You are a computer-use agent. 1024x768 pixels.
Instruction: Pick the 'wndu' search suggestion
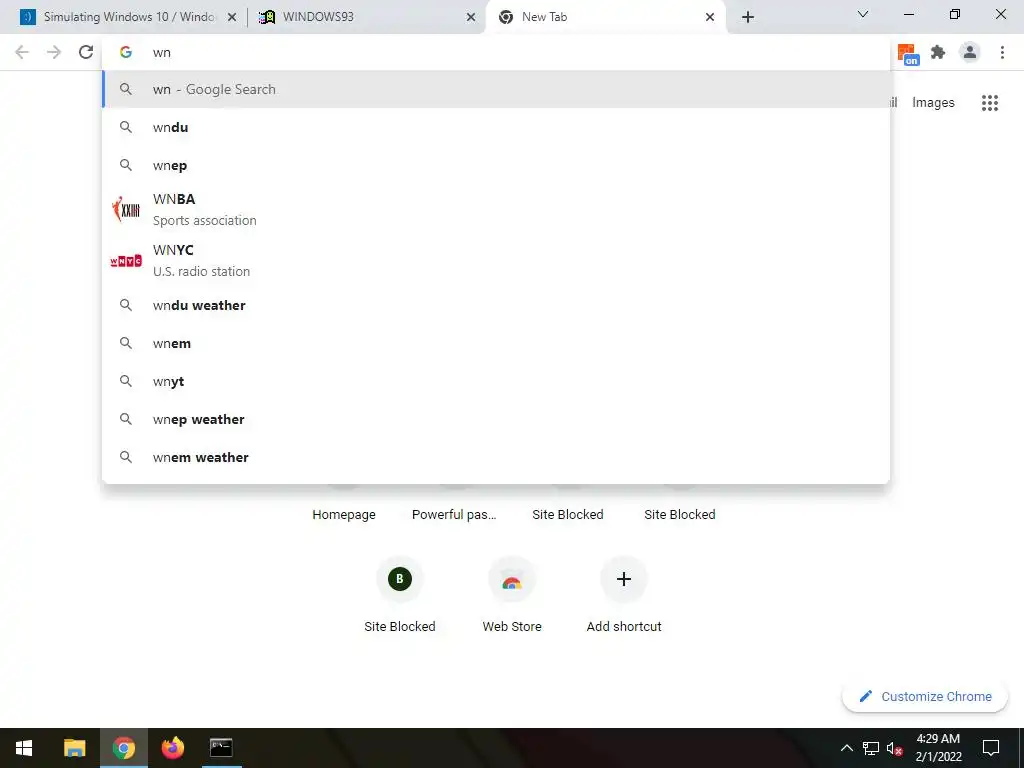tap(496, 127)
